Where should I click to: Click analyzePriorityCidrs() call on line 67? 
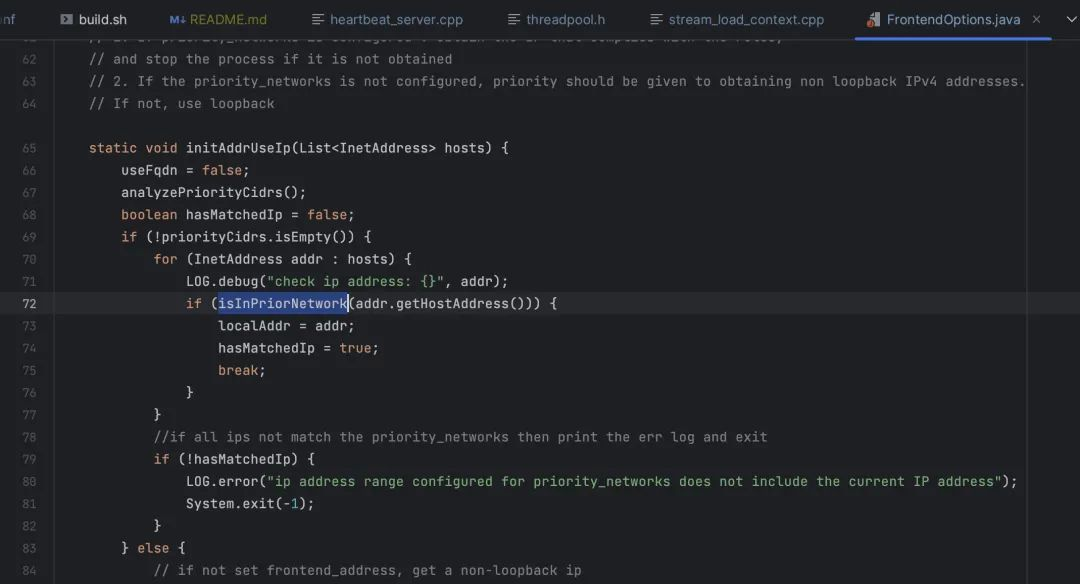[x=214, y=192]
